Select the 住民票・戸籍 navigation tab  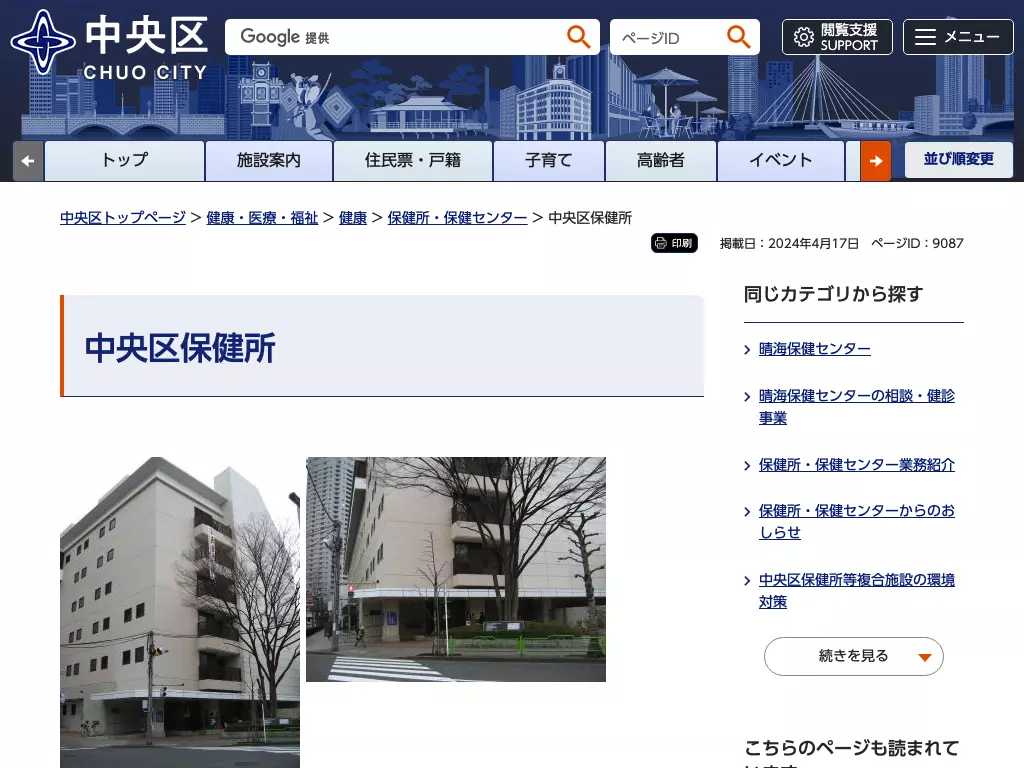pyautogui.click(x=413, y=161)
